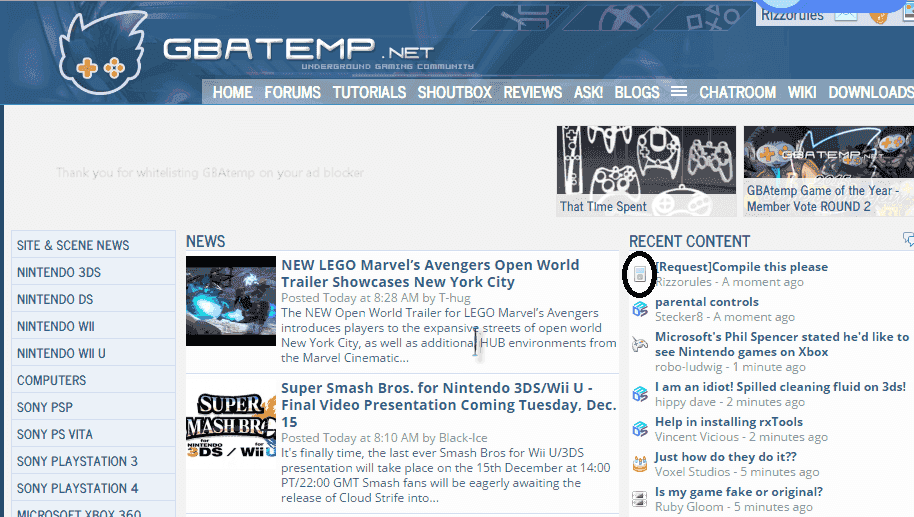Select SONY PS VITA in sidebar
The image size is (914, 517).
click(93, 434)
